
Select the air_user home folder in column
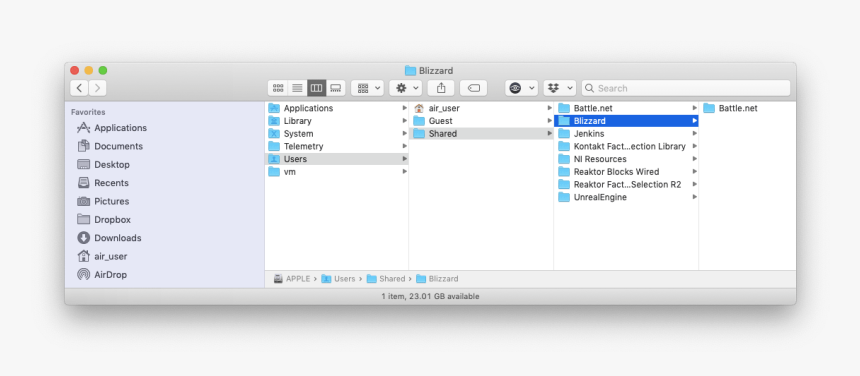[481, 108]
